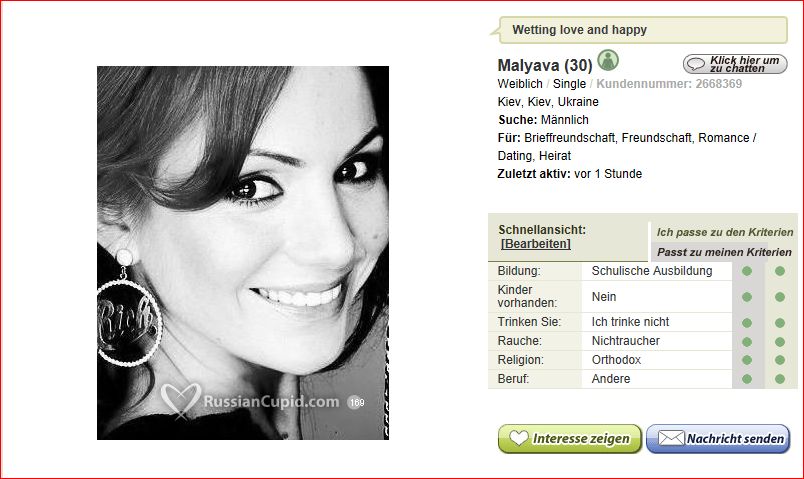Click first green match dot for Bildung
Screen dimensions: 804x479
click(747, 271)
